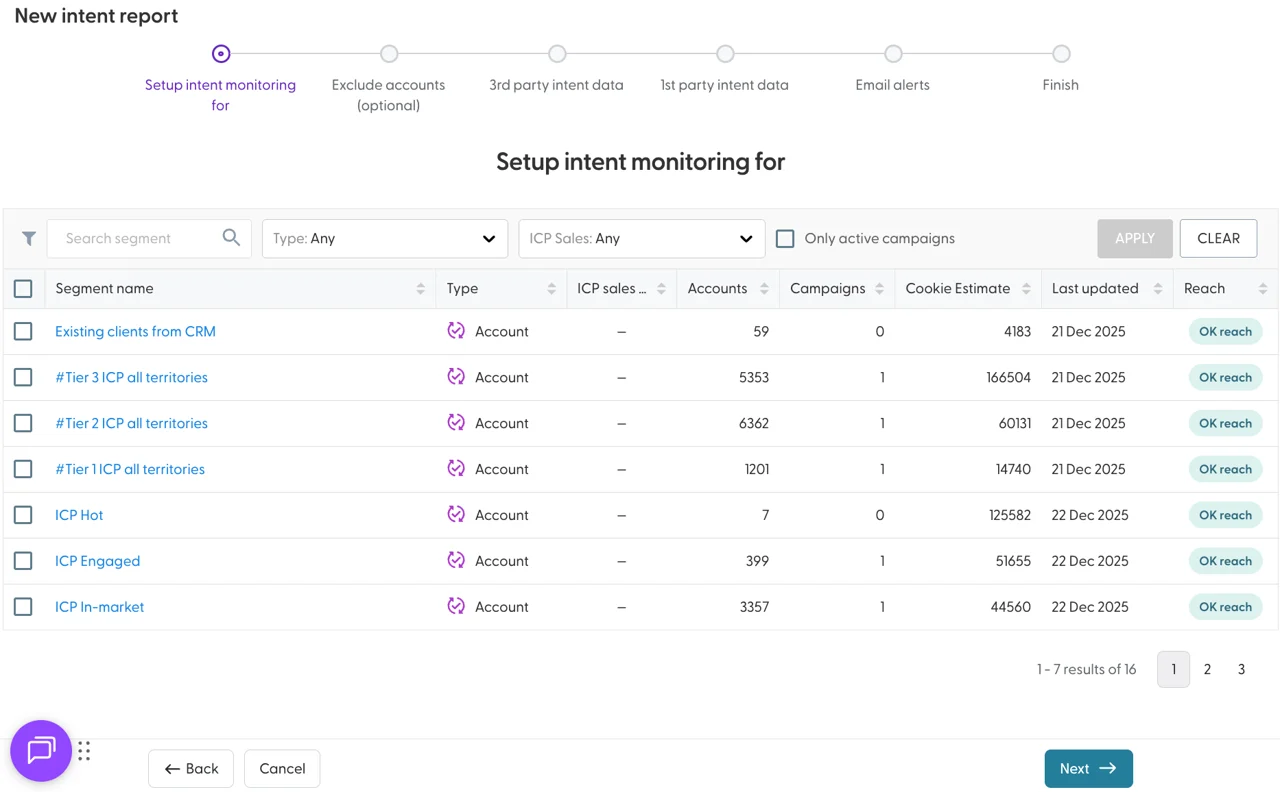This screenshot has height=792, width=1280.
Task: Check #Tier 1 ICP all territories row
Action: [x=23, y=469]
